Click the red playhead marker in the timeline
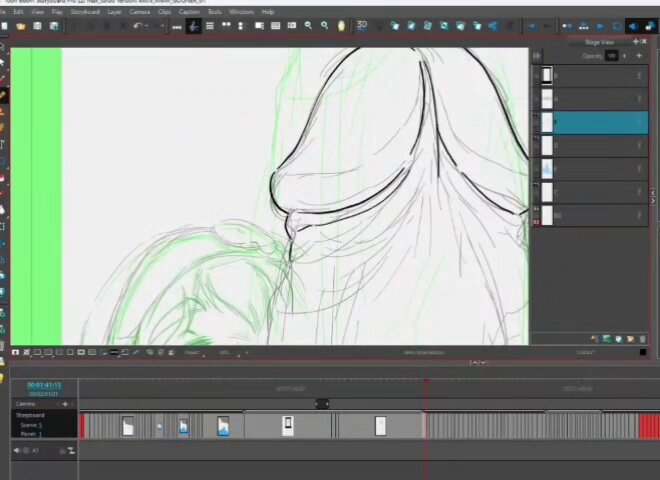 pyautogui.click(x=426, y=381)
